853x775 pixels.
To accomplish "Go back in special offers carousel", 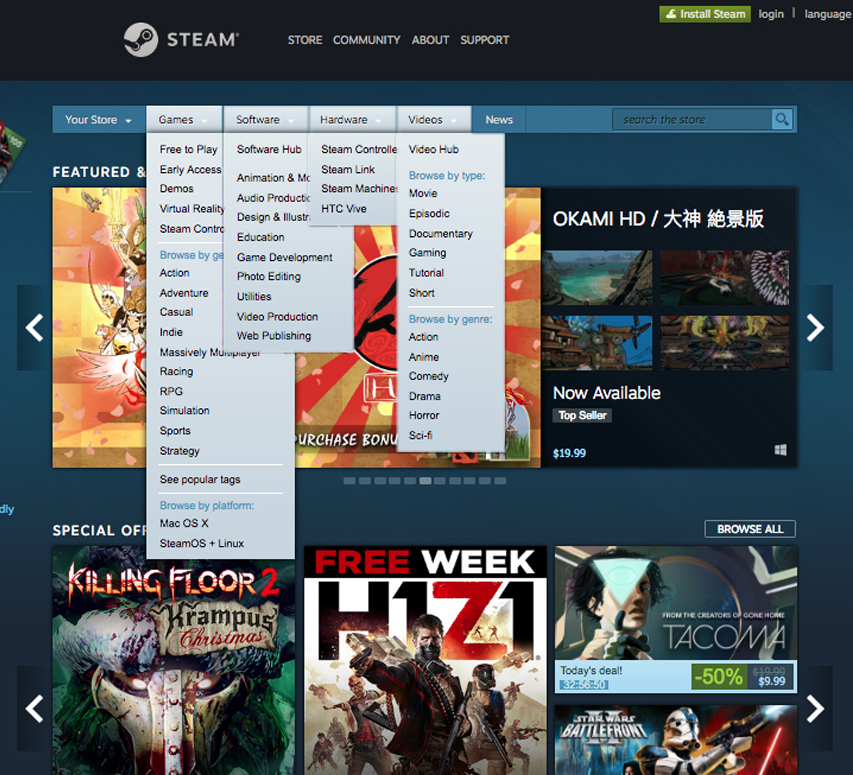I will pyautogui.click(x=34, y=709).
